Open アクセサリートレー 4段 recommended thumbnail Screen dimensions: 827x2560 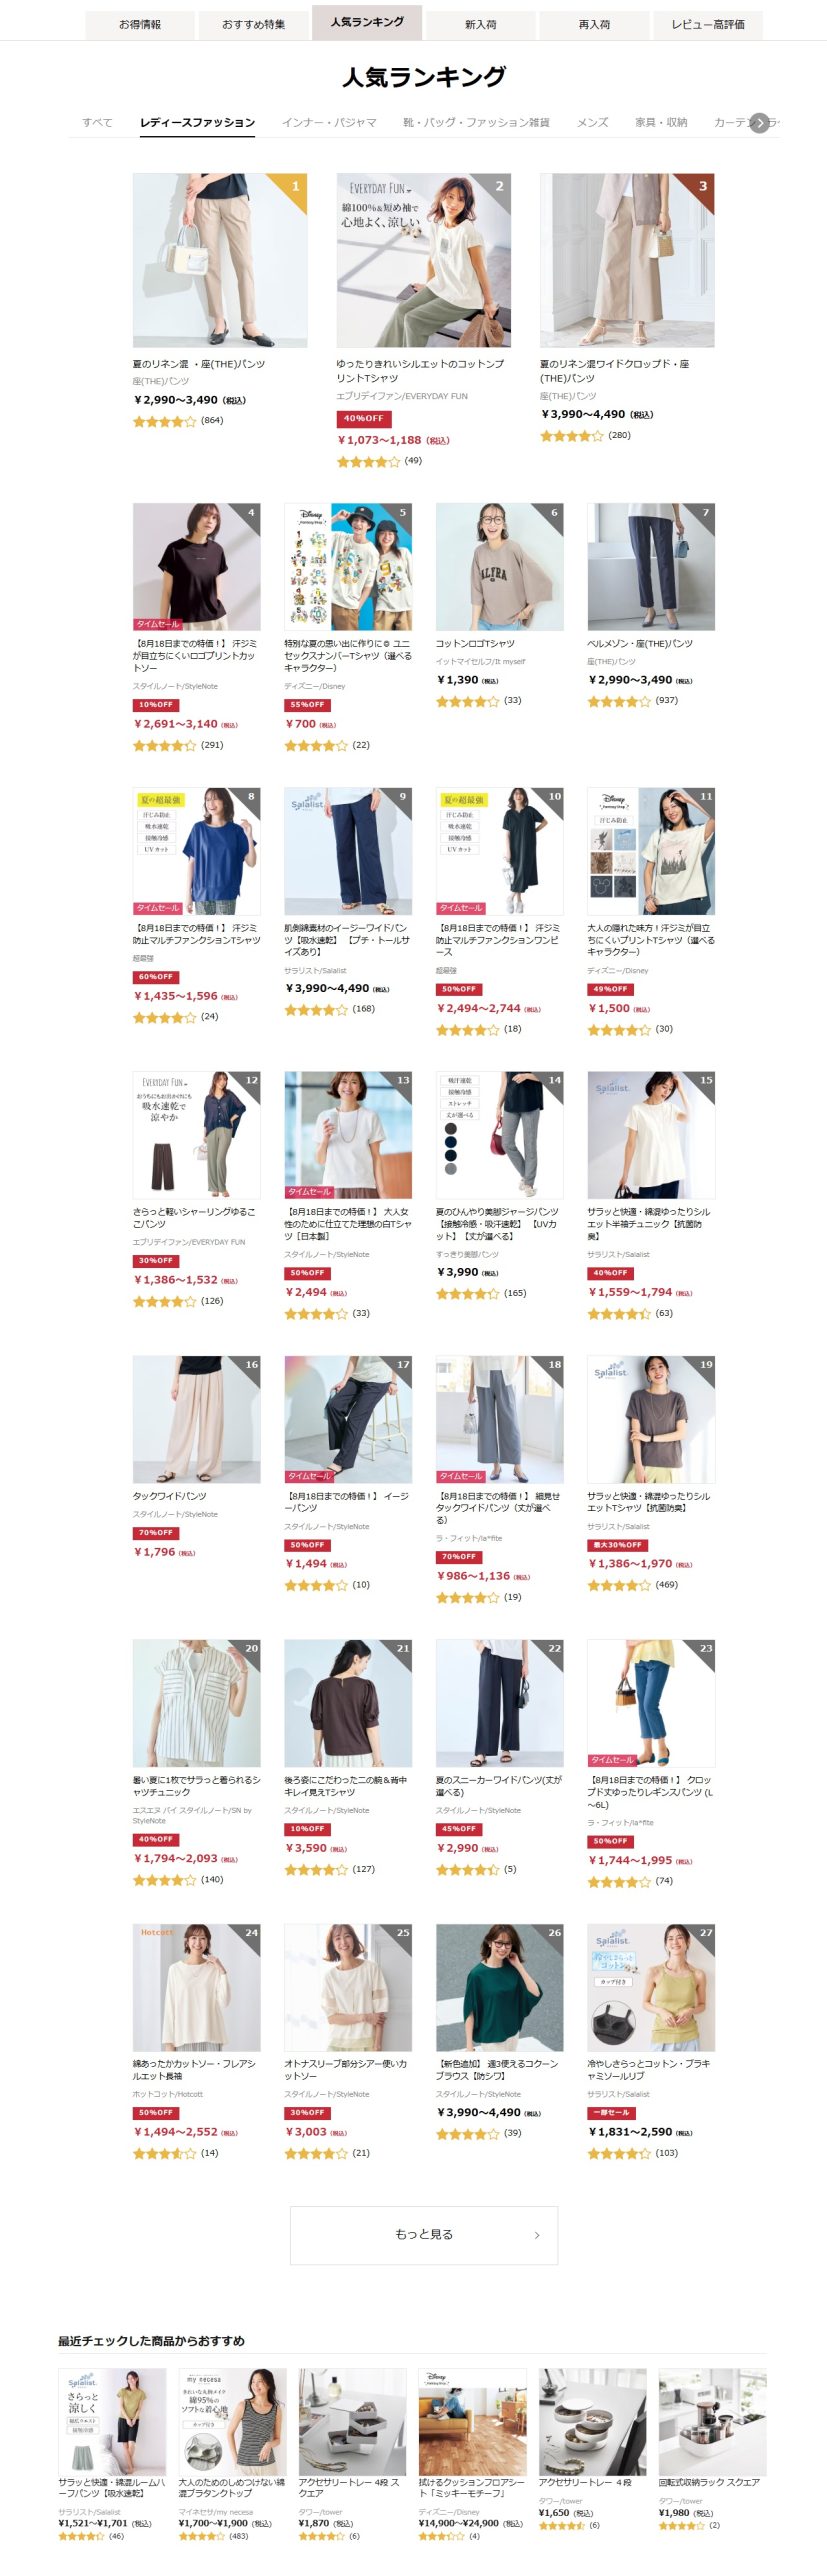(x=592, y=2421)
